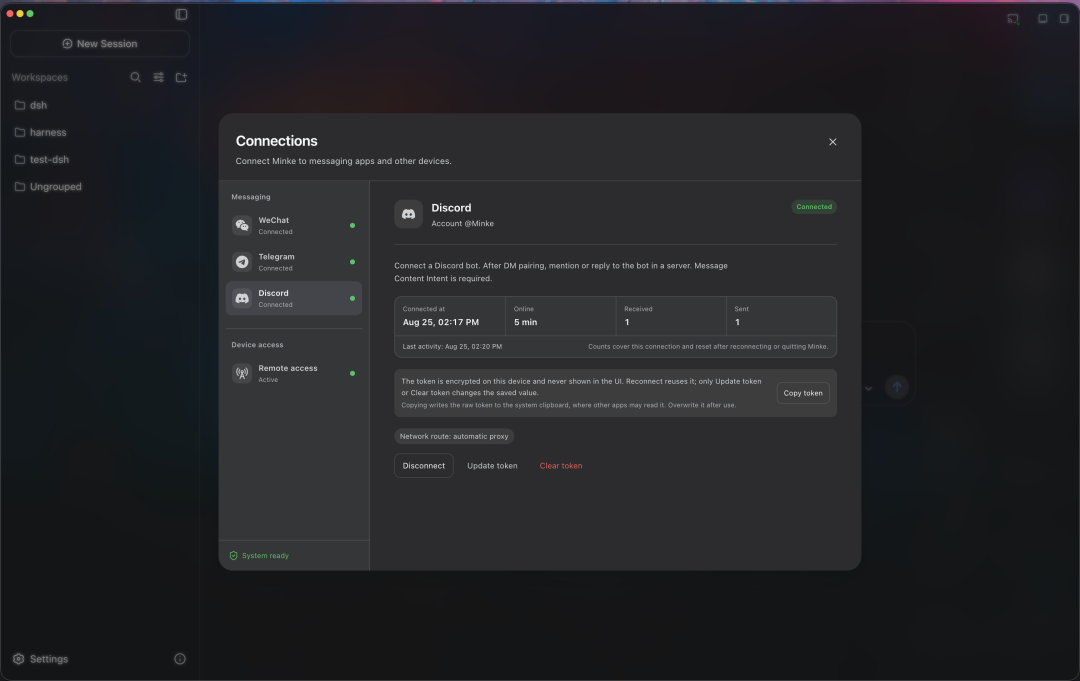The image size is (1080, 681).
Task: Select Telegram in the Messaging list
Action: [x=294, y=262]
